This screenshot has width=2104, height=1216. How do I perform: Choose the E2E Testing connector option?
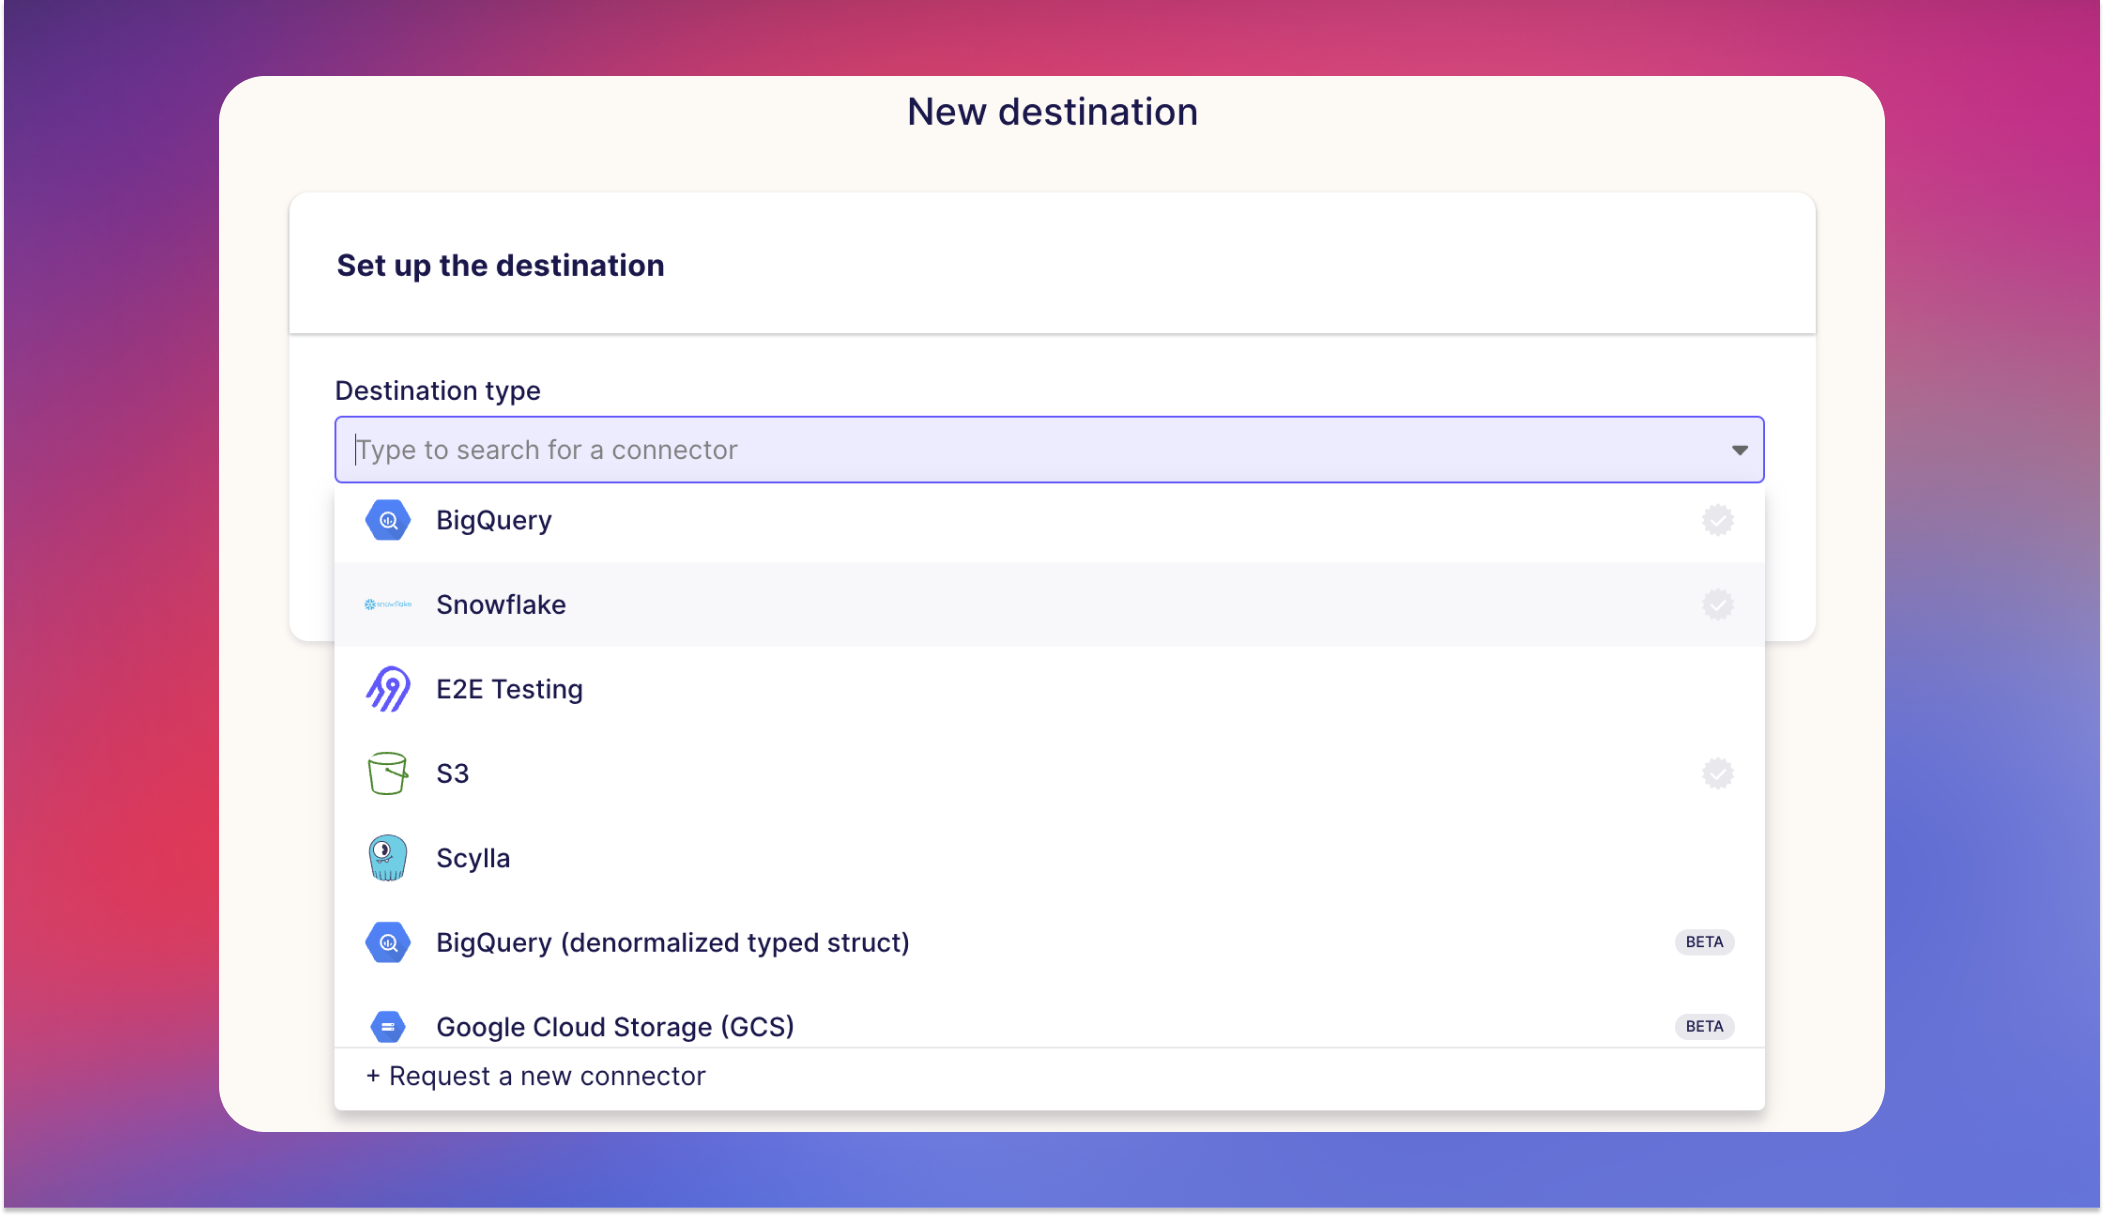click(x=509, y=689)
